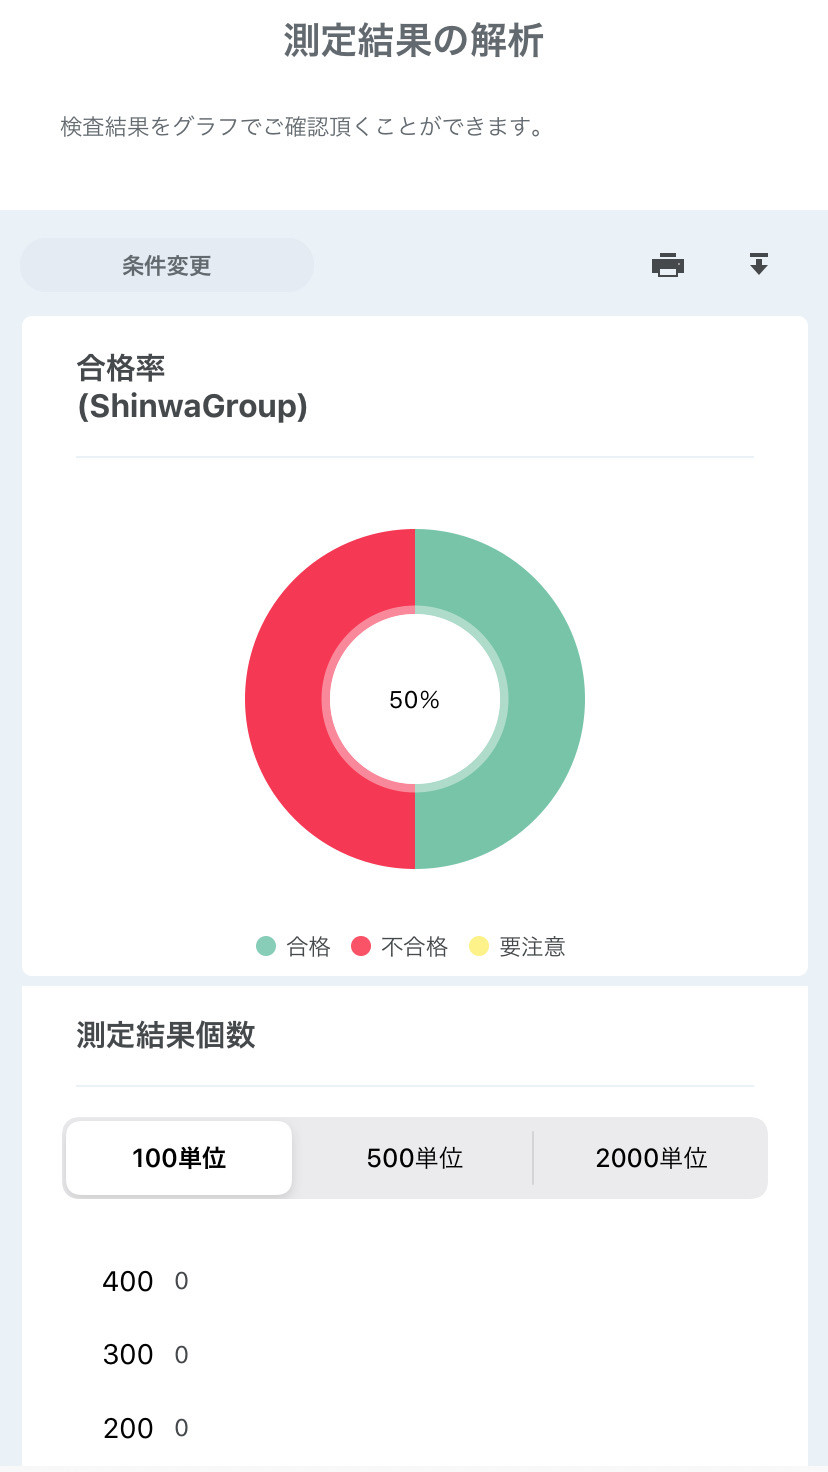
Task: Click the download arrow icon
Action: point(759,264)
